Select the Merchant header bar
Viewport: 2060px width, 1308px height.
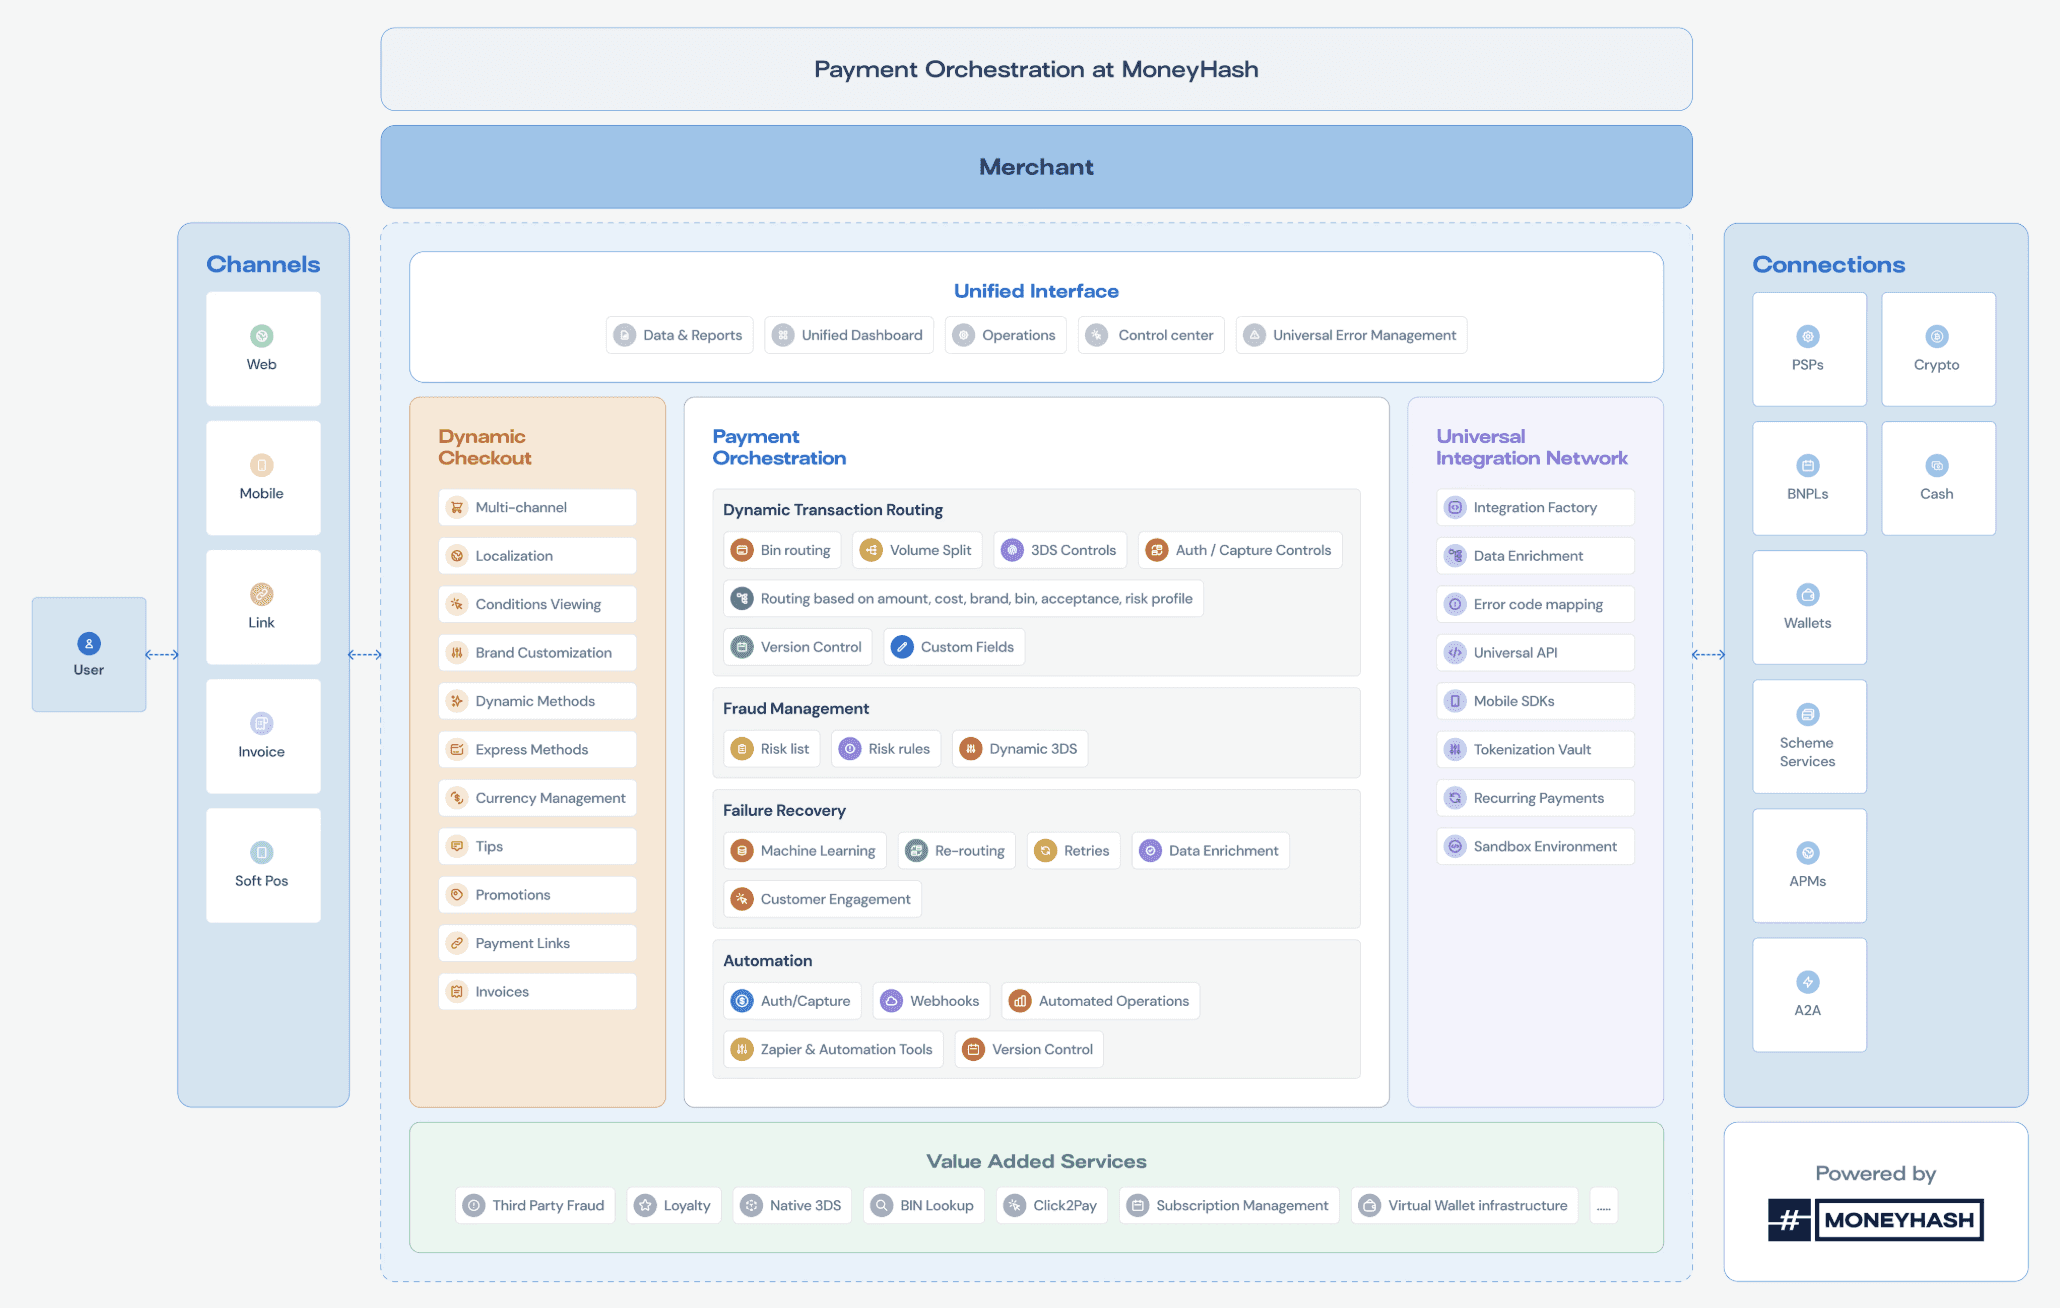[x=1036, y=167]
